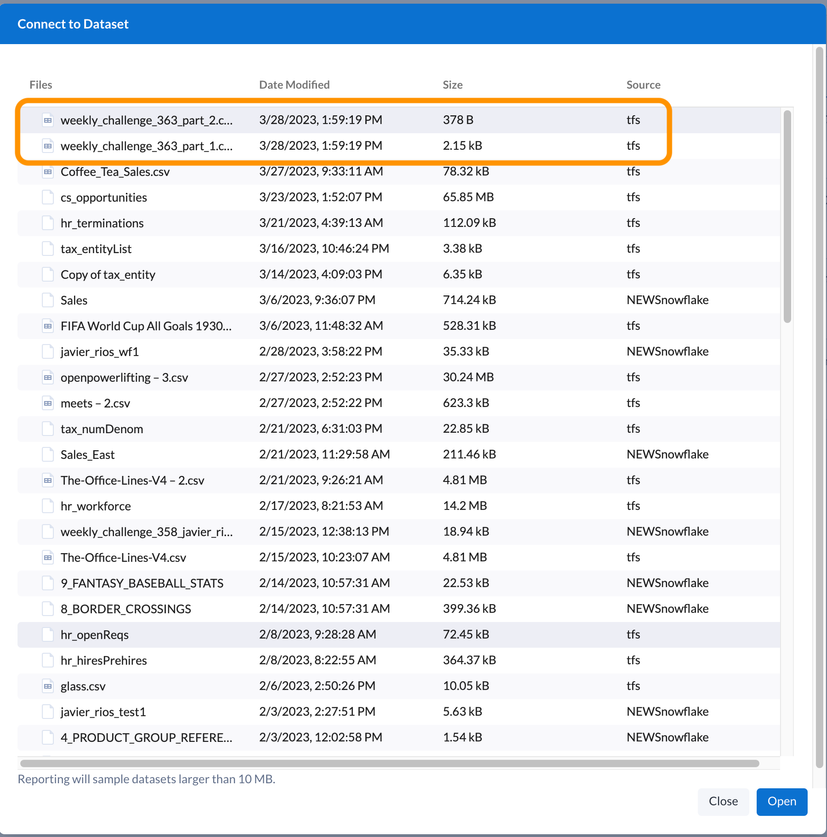Image resolution: width=827 pixels, height=837 pixels.
Task: Click the dialog's outer vertical scrollbar
Action: (820, 407)
